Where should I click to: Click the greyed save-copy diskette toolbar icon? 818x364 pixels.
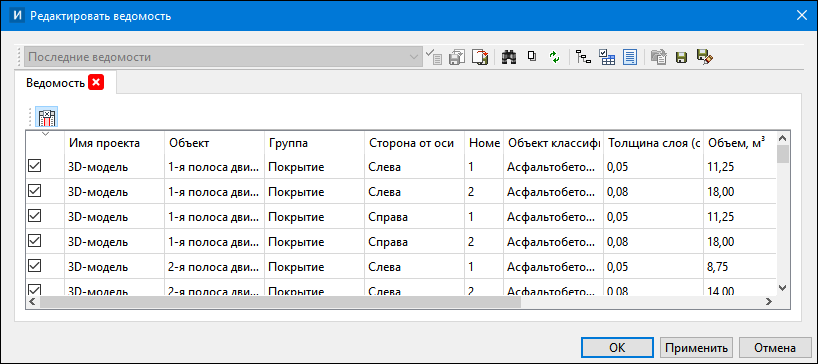(x=456, y=57)
